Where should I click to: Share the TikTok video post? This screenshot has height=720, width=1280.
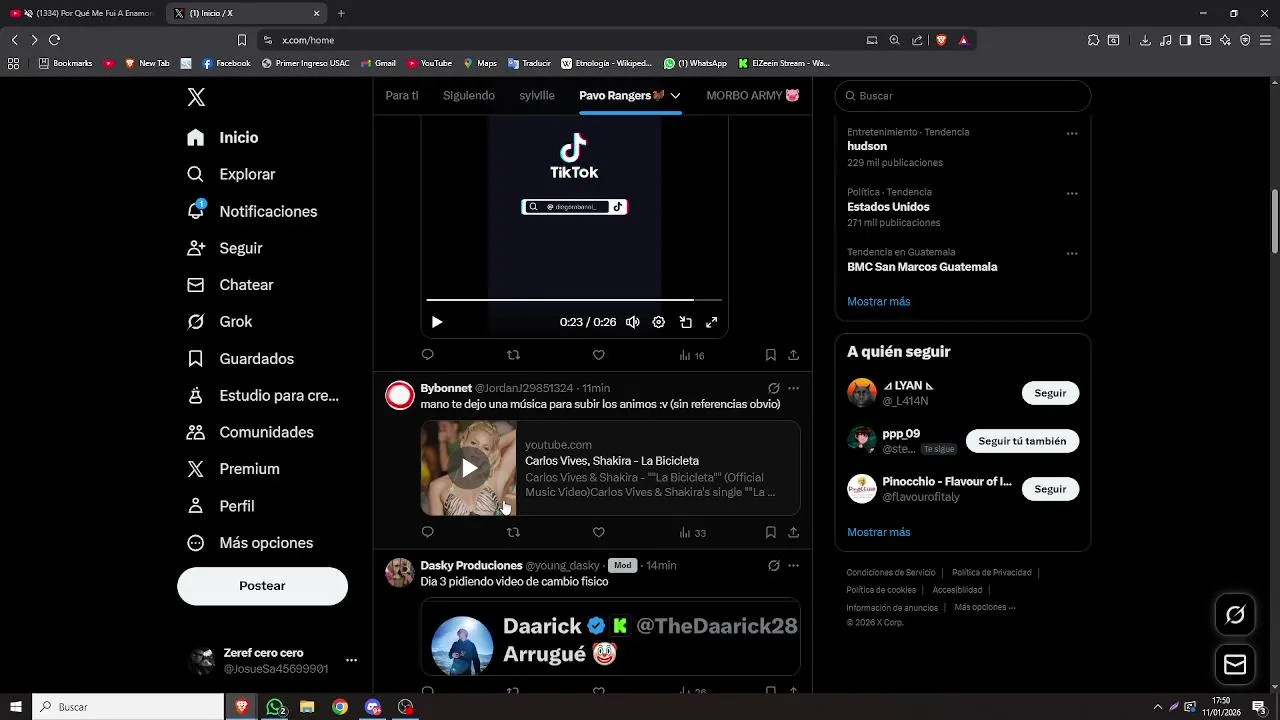coord(793,355)
